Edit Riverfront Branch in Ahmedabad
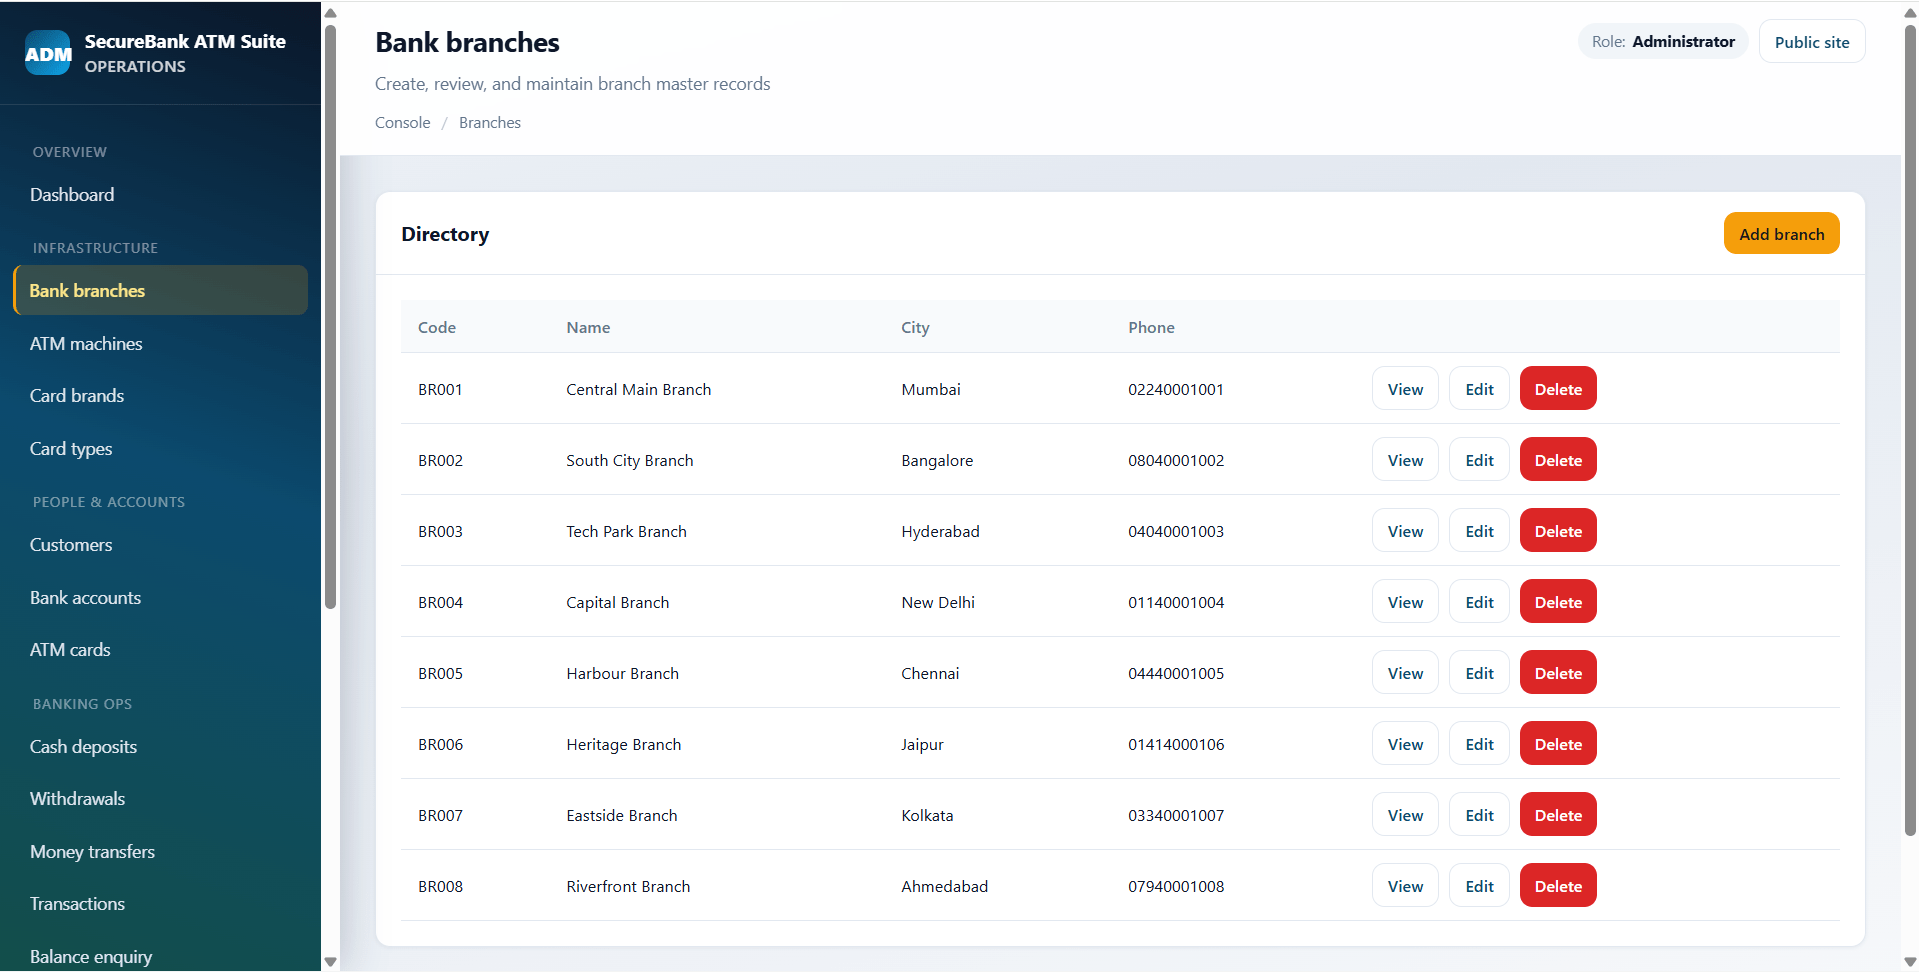 coord(1479,886)
